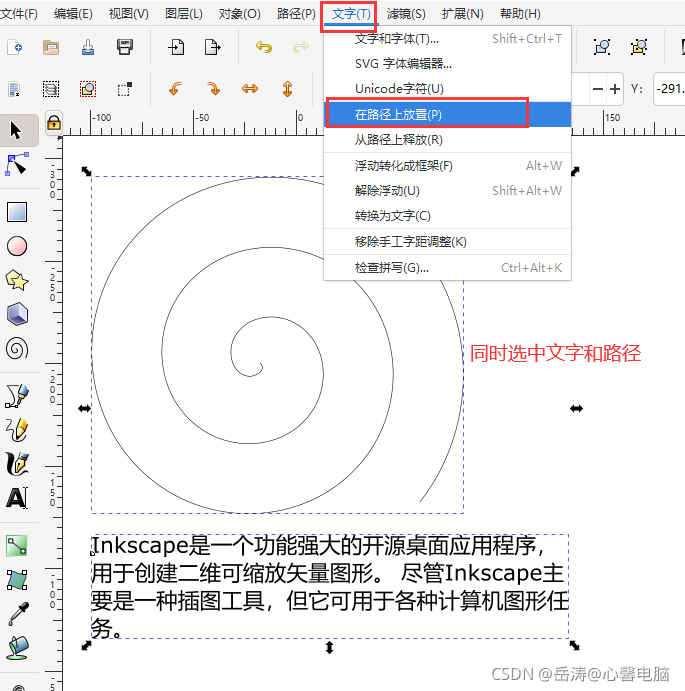Click the Y coordinate input field

pos(669,89)
